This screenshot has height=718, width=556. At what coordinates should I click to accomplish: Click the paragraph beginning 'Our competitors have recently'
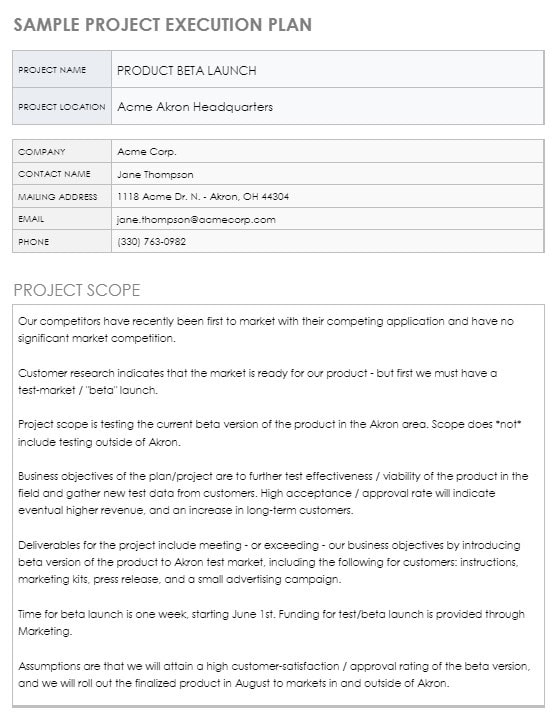pos(266,330)
